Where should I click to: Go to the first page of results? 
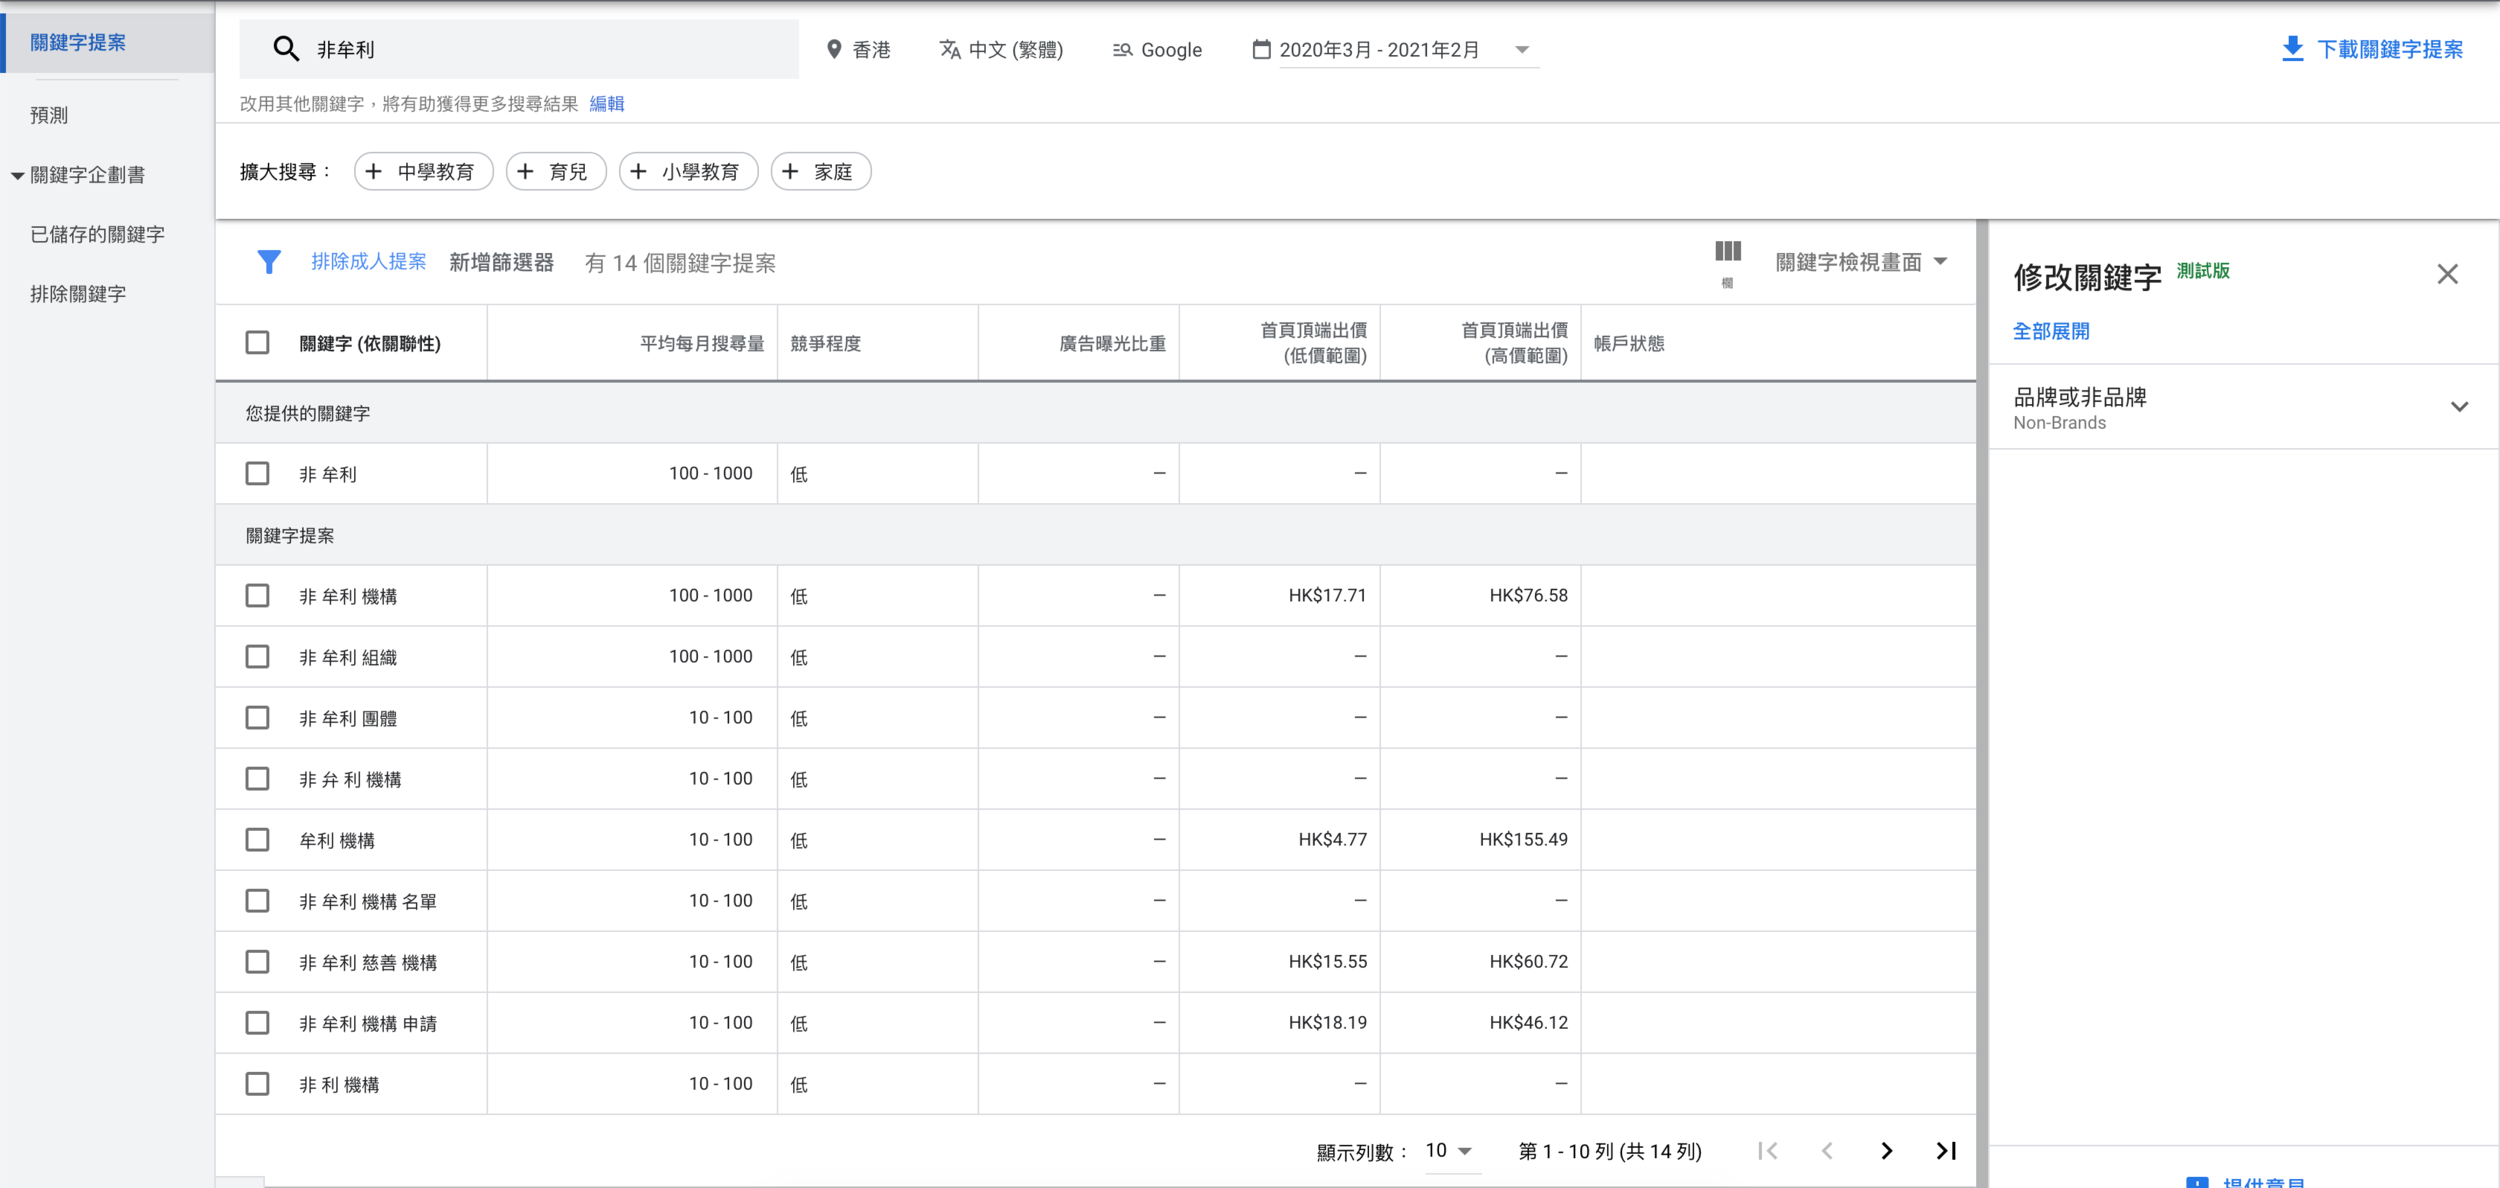coord(1768,1151)
